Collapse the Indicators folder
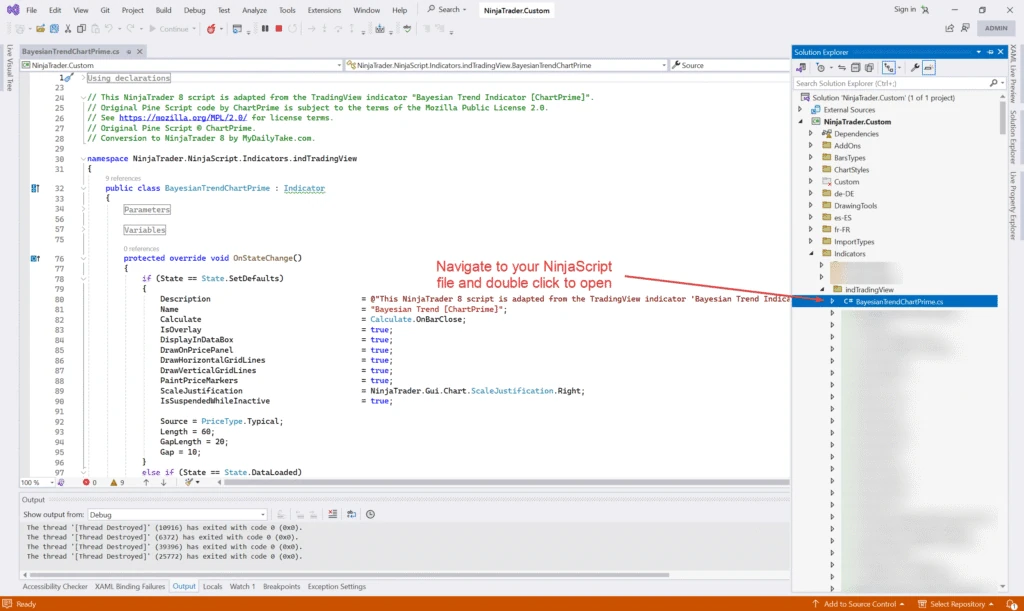The height and width of the screenshot is (611, 1024). (811, 254)
